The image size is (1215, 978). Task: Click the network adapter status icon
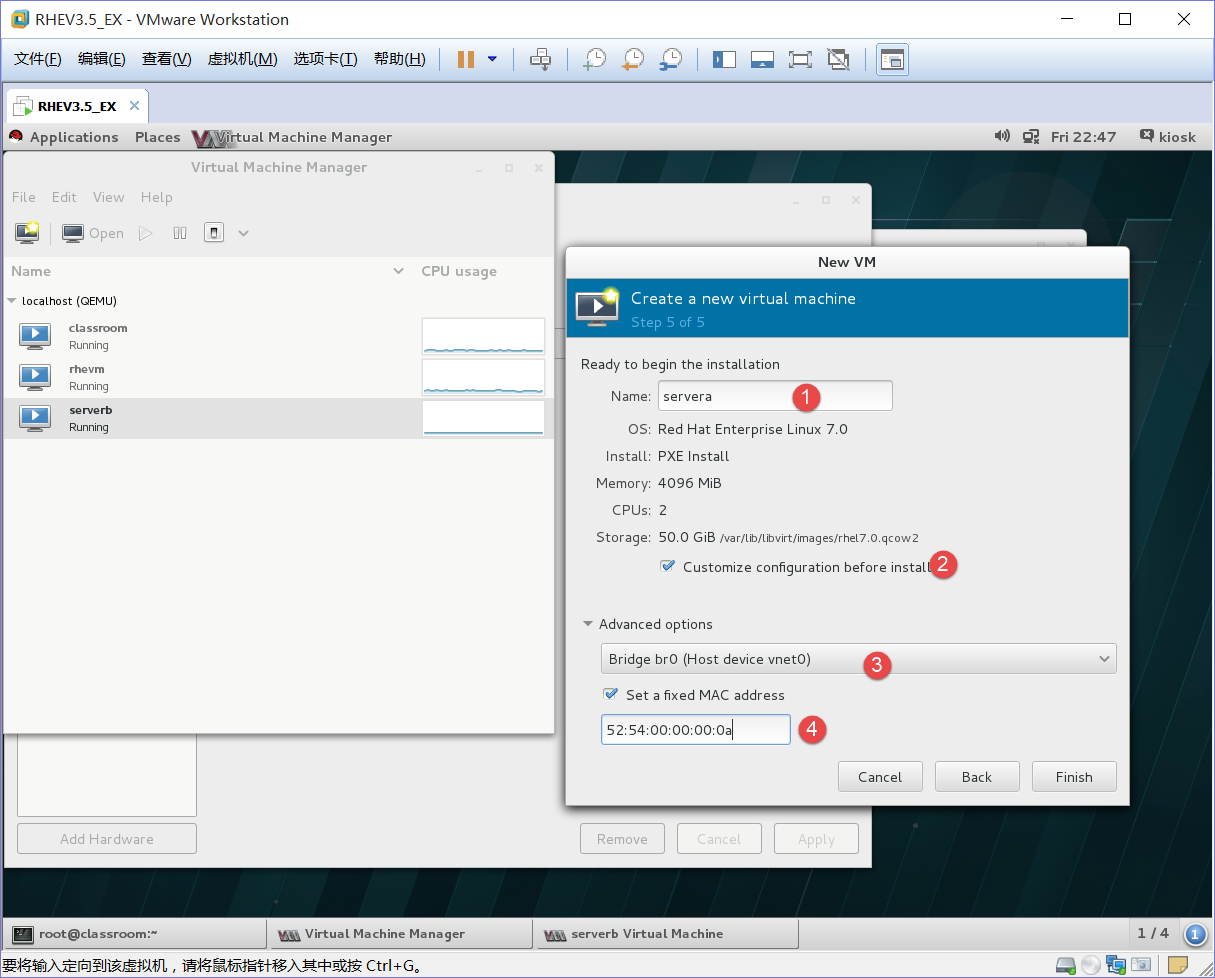1116,965
